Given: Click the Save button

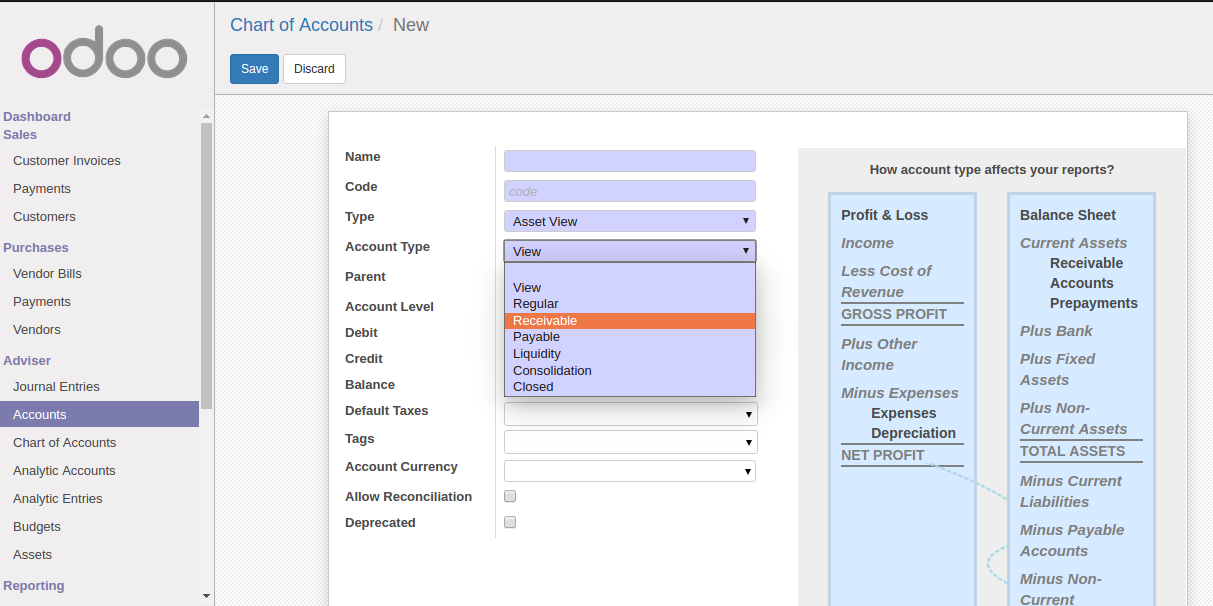Looking at the screenshot, I should click(x=254, y=69).
